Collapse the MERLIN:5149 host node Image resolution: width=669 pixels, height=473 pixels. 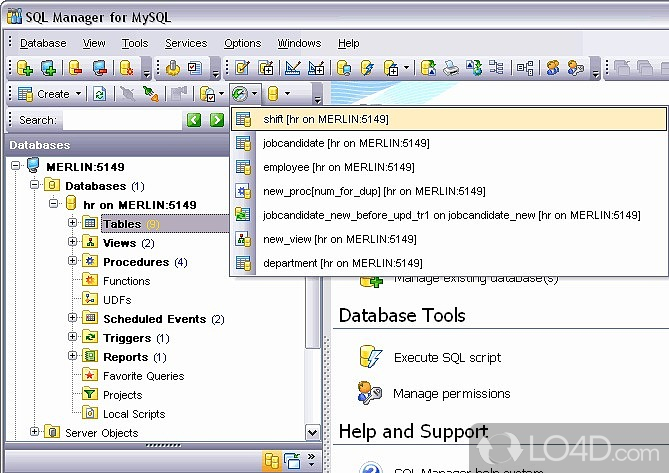tap(16, 165)
